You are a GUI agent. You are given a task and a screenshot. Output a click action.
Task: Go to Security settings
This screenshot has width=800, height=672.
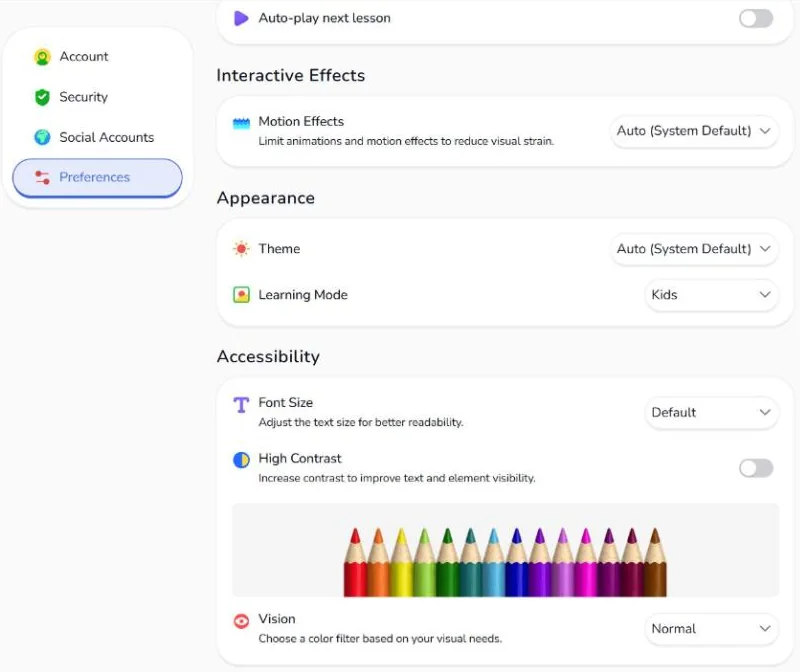tap(97, 97)
